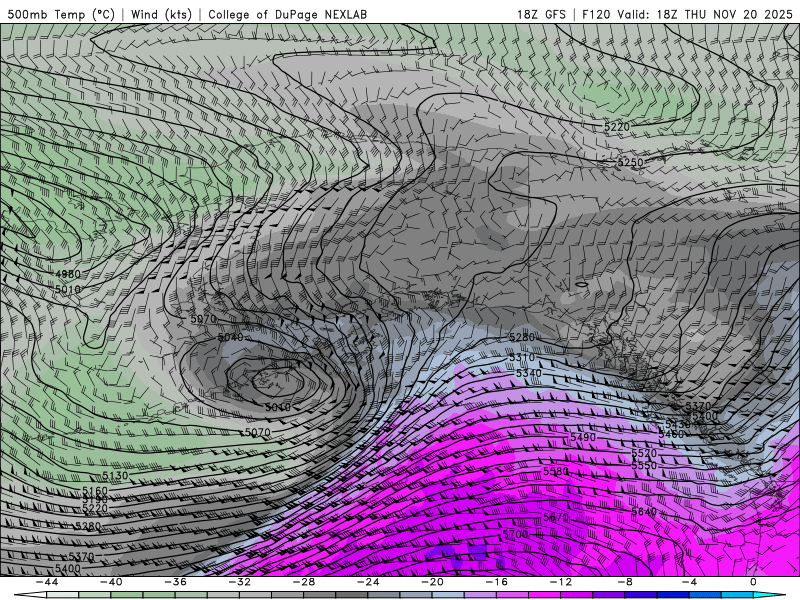This screenshot has width=800, height=600.
Task: Click the -44 color scale label
Action: pyautogui.click(x=46, y=582)
